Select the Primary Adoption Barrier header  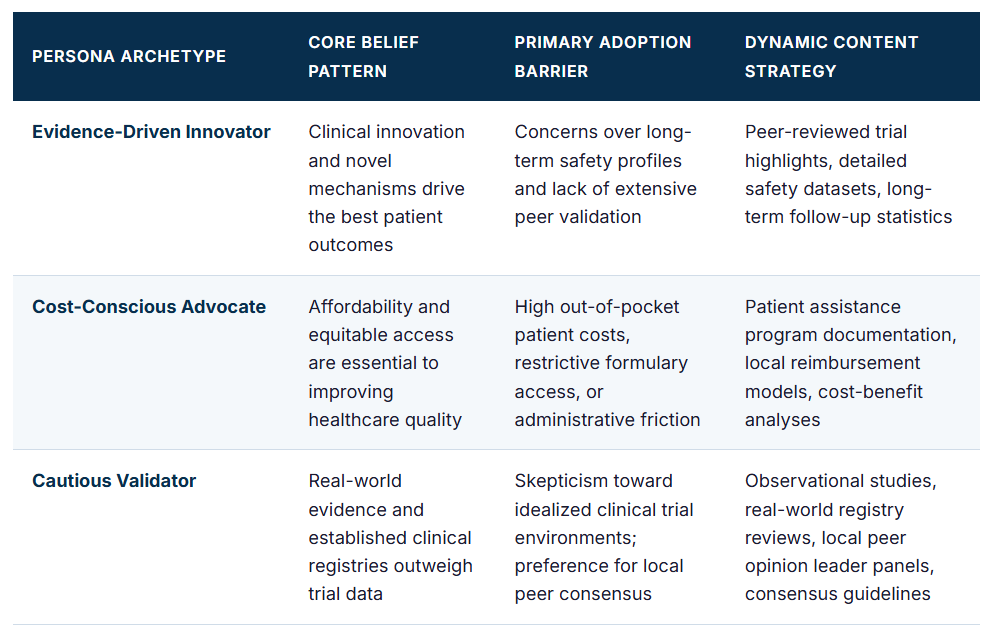602,56
